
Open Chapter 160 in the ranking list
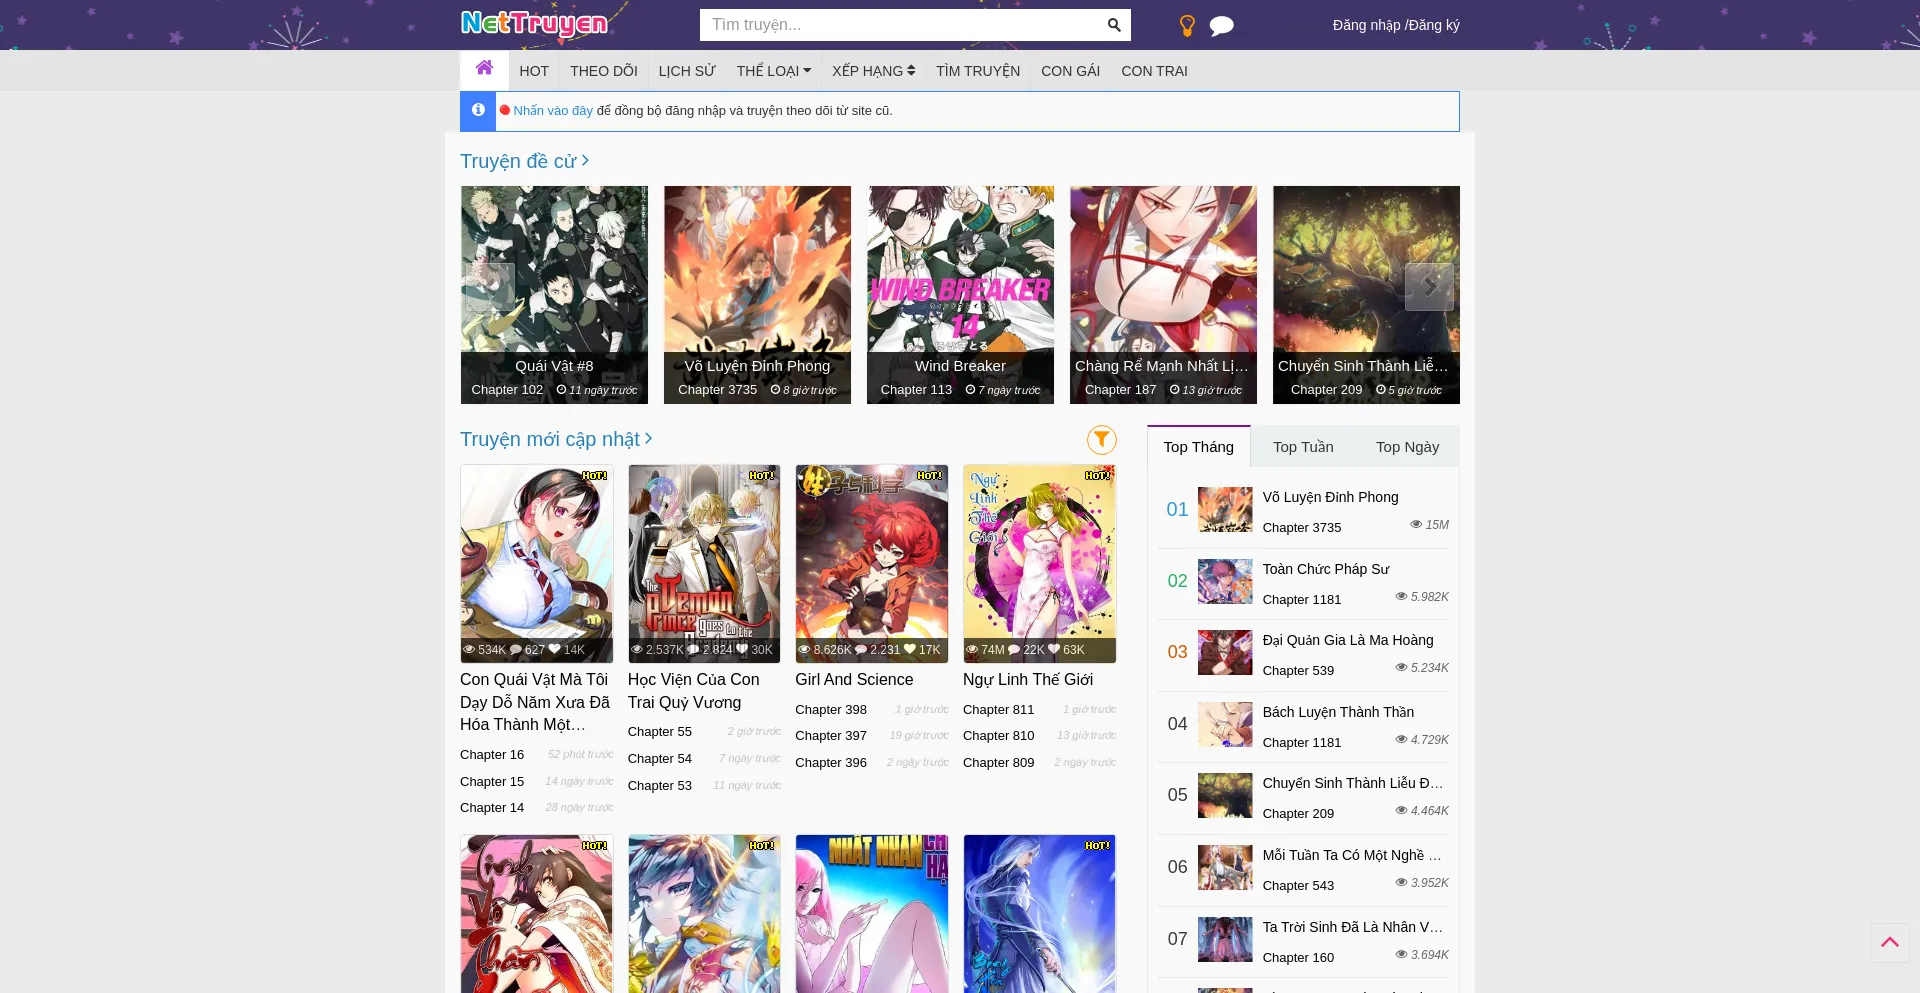1298,957
